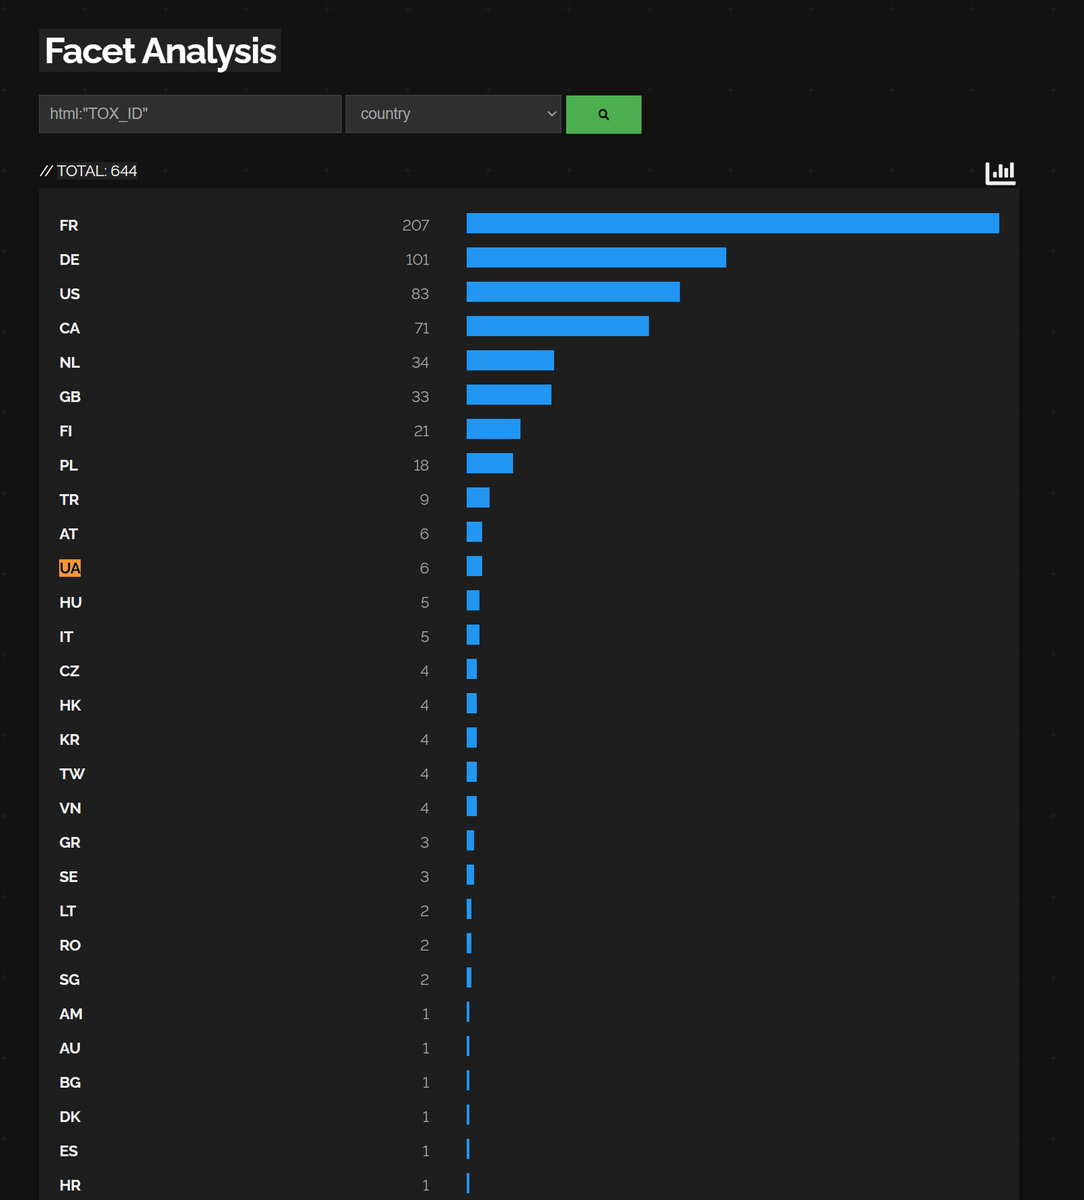Select the GR country label
This screenshot has width=1084, height=1200.
(x=70, y=842)
